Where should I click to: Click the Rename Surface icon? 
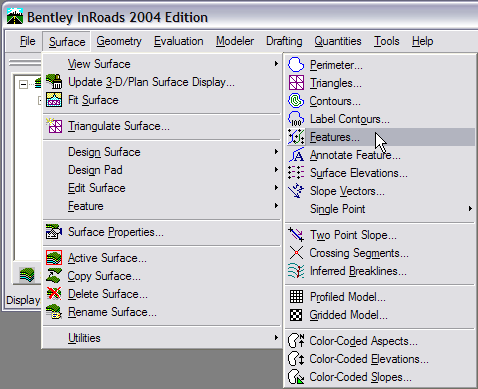(x=54, y=312)
